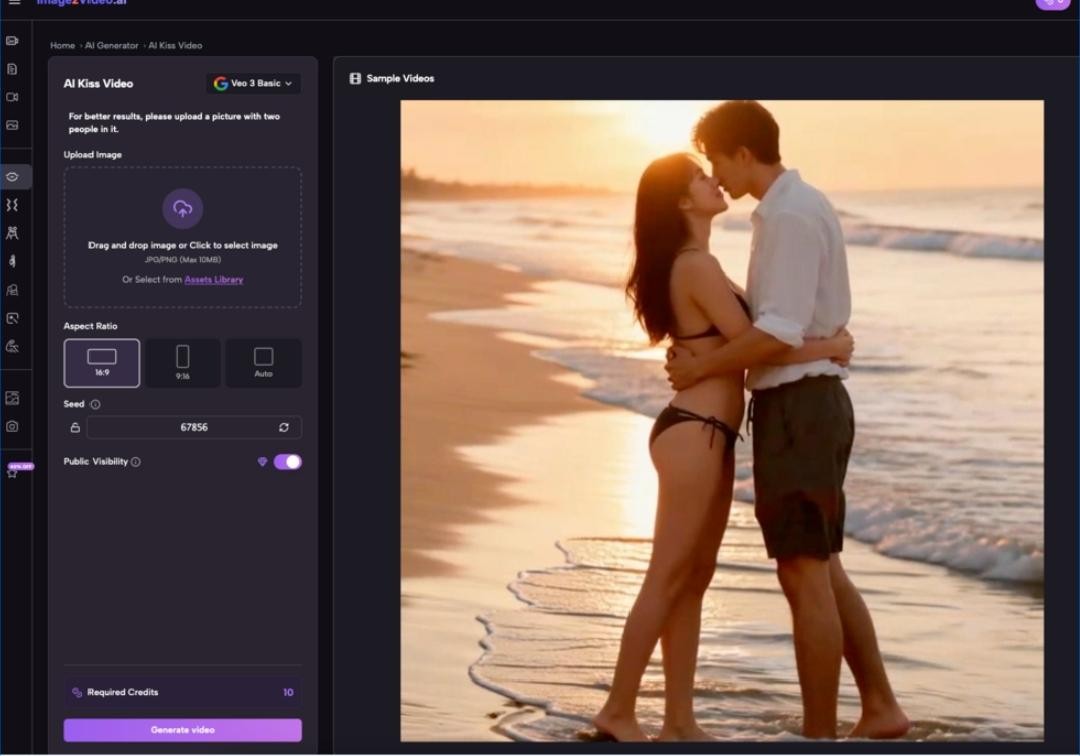Click the Seed info icon

click(x=96, y=405)
